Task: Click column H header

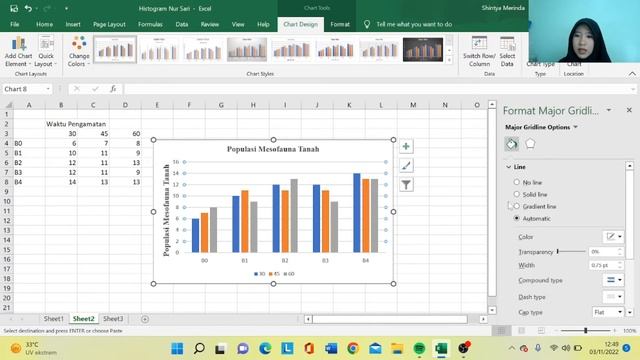Action: tap(253, 105)
